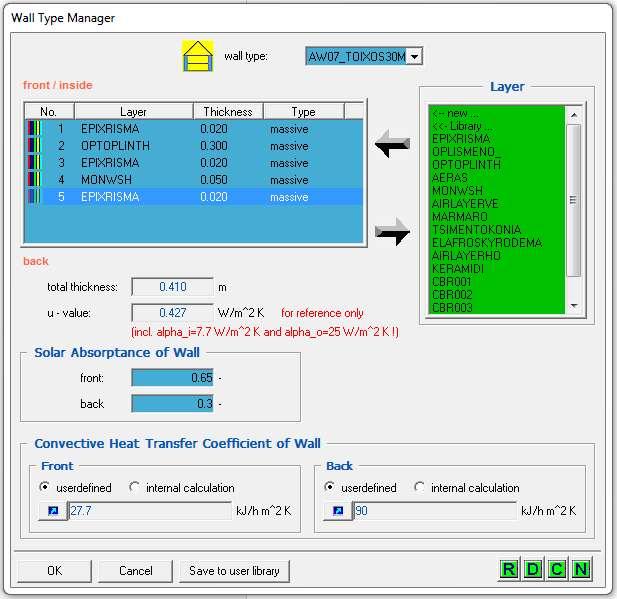The image size is (617, 599).
Task: Click the right arrow to remove layer
Action: [392, 231]
